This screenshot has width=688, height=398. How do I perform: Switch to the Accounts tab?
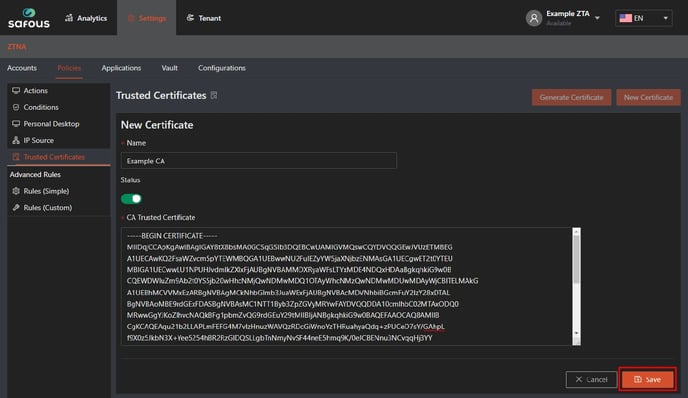tap(22, 68)
